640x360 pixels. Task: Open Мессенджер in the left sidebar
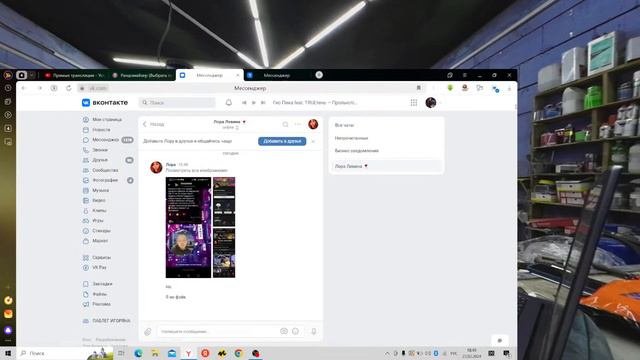(x=107, y=140)
